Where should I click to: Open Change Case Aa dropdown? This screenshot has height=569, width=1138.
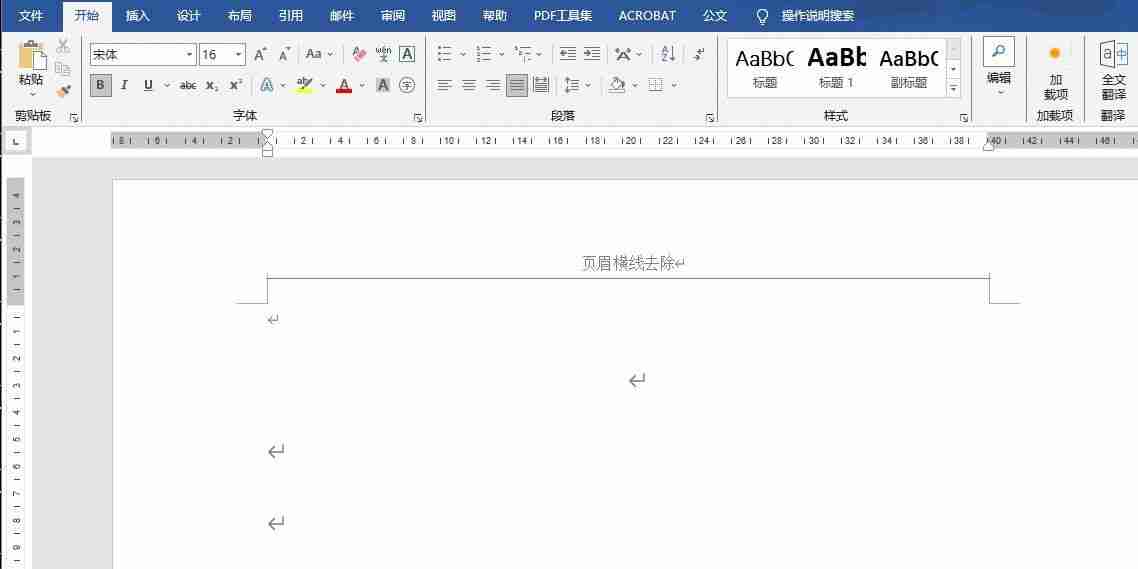pyautogui.click(x=319, y=54)
